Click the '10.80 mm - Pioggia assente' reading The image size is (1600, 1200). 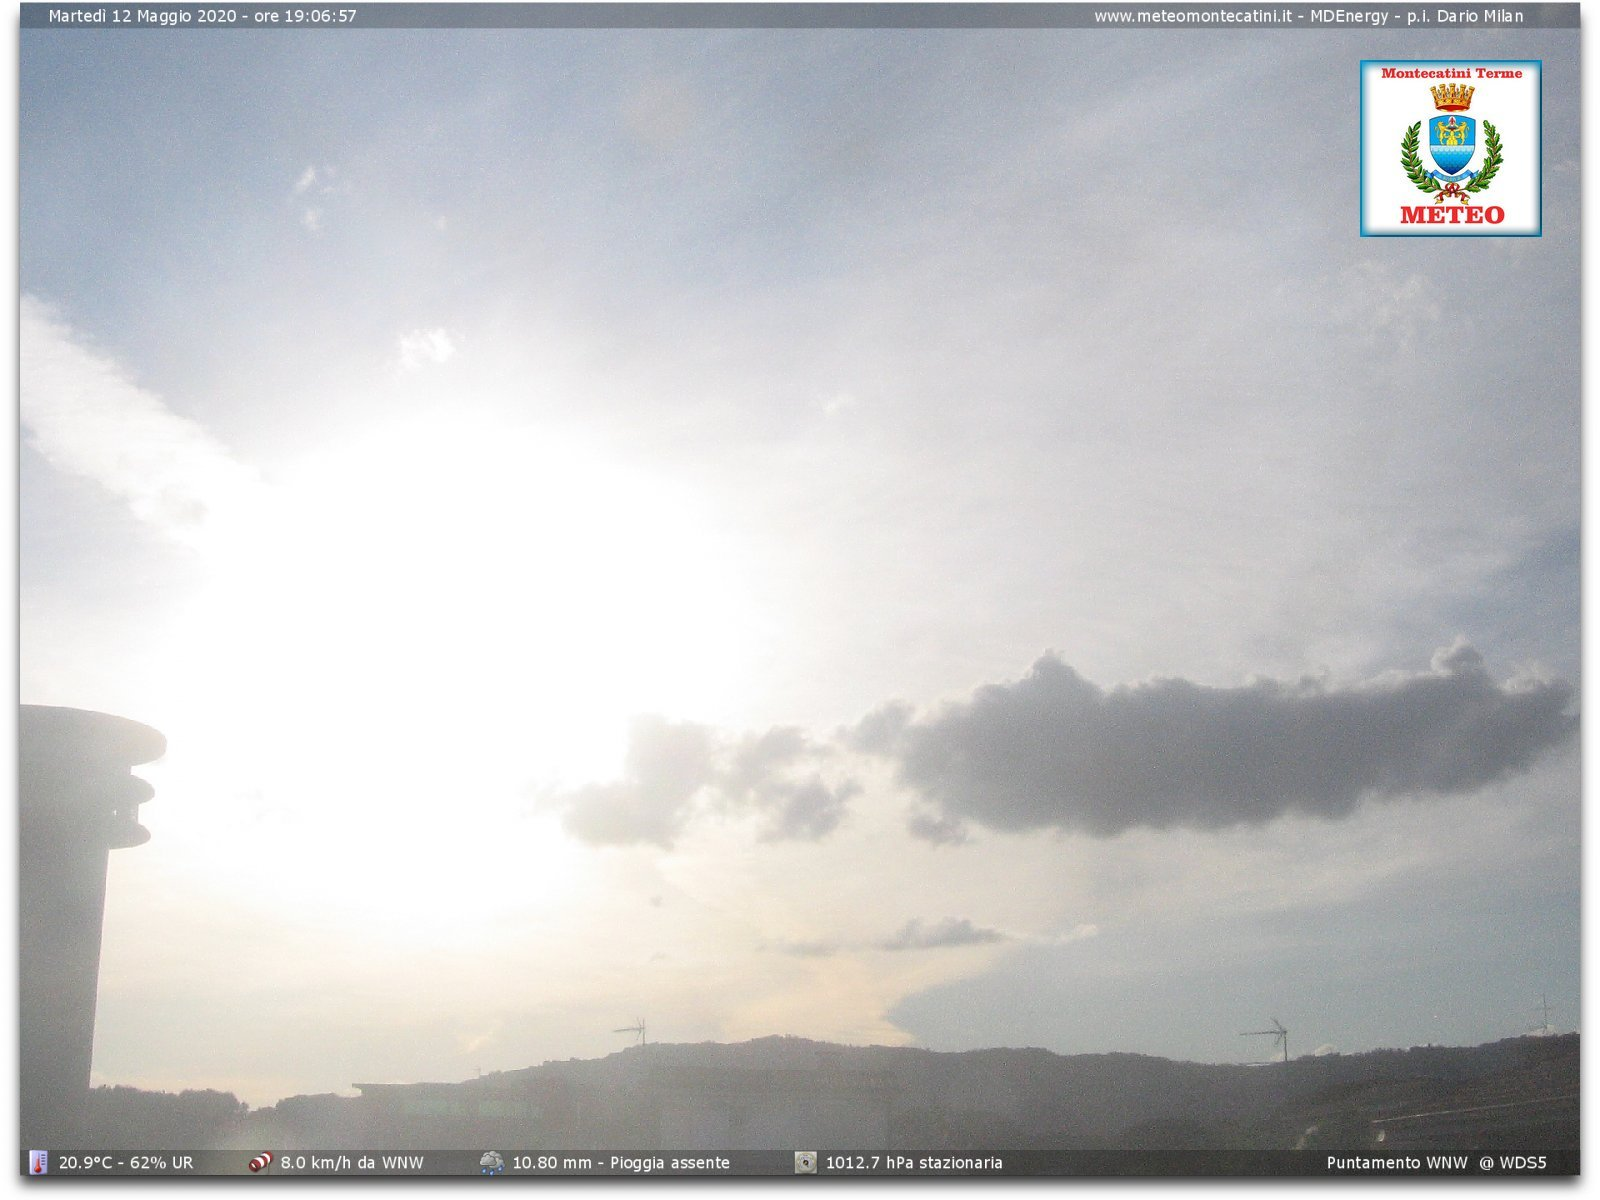click(x=621, y=1163)
